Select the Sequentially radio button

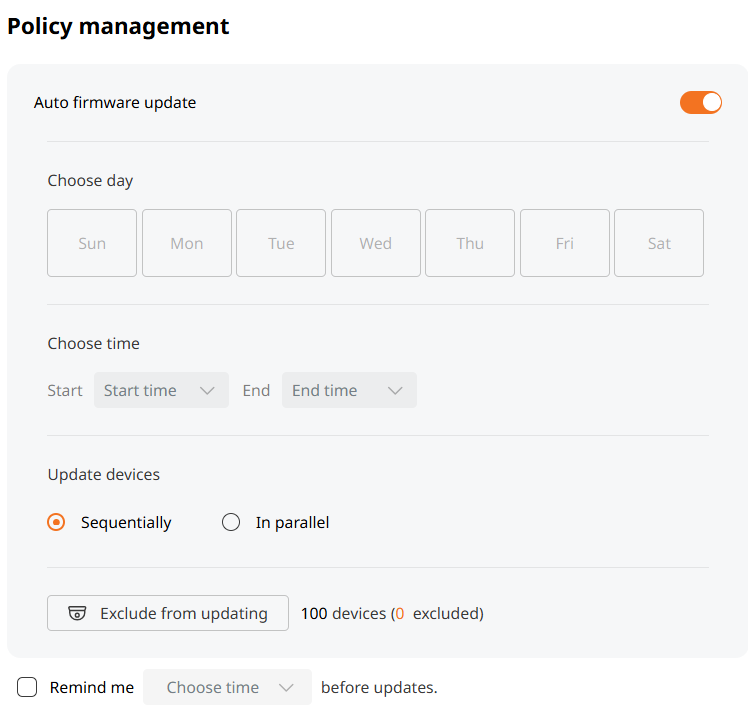coord(57,522)
